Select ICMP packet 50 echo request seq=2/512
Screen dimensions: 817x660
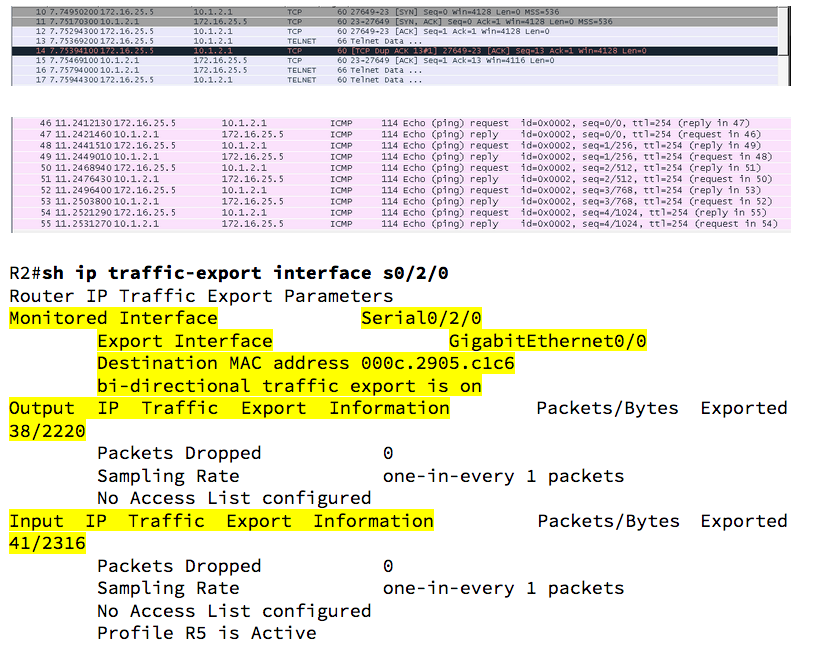pyautogui.click(x=402, y=168)
